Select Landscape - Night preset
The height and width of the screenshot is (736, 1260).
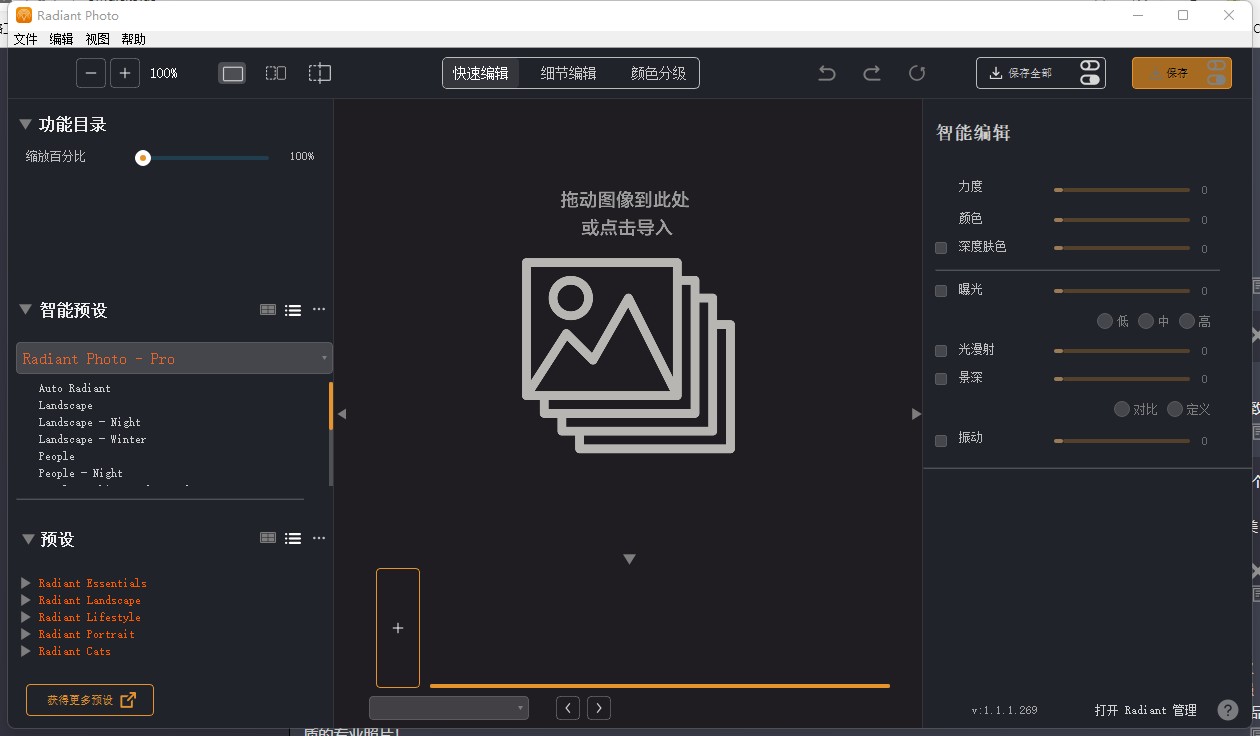(x=90, y=422)
